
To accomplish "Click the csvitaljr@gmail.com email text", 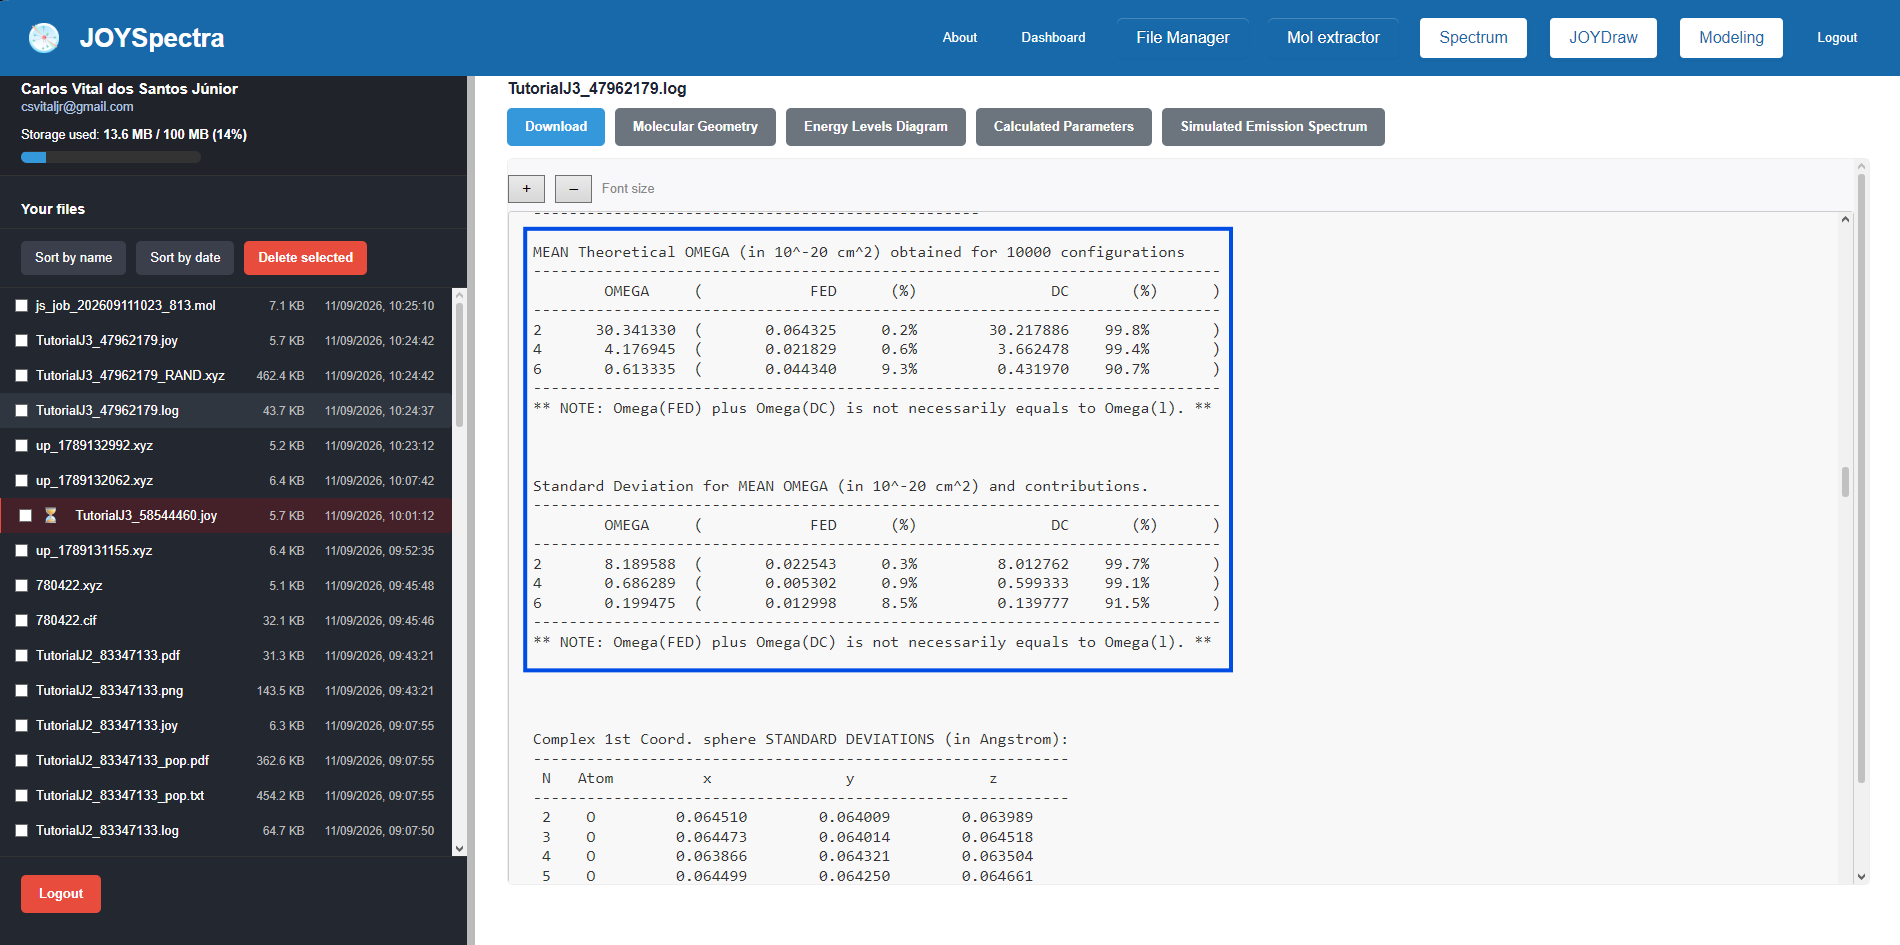I will tap(77, 107).
